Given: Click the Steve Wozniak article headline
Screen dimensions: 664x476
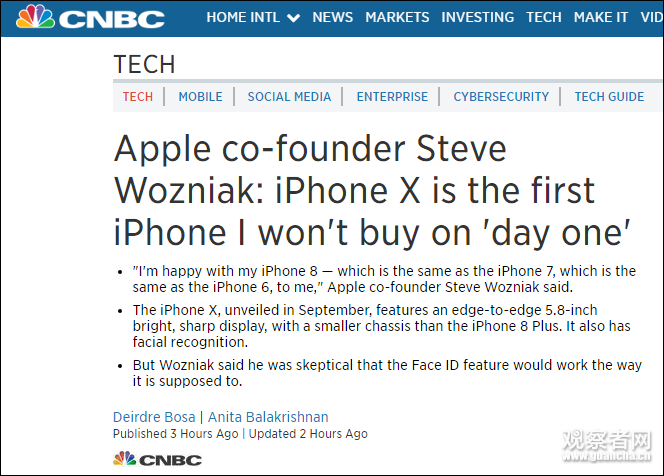Looking at the screenshot, I should click(x=372, y=191).
